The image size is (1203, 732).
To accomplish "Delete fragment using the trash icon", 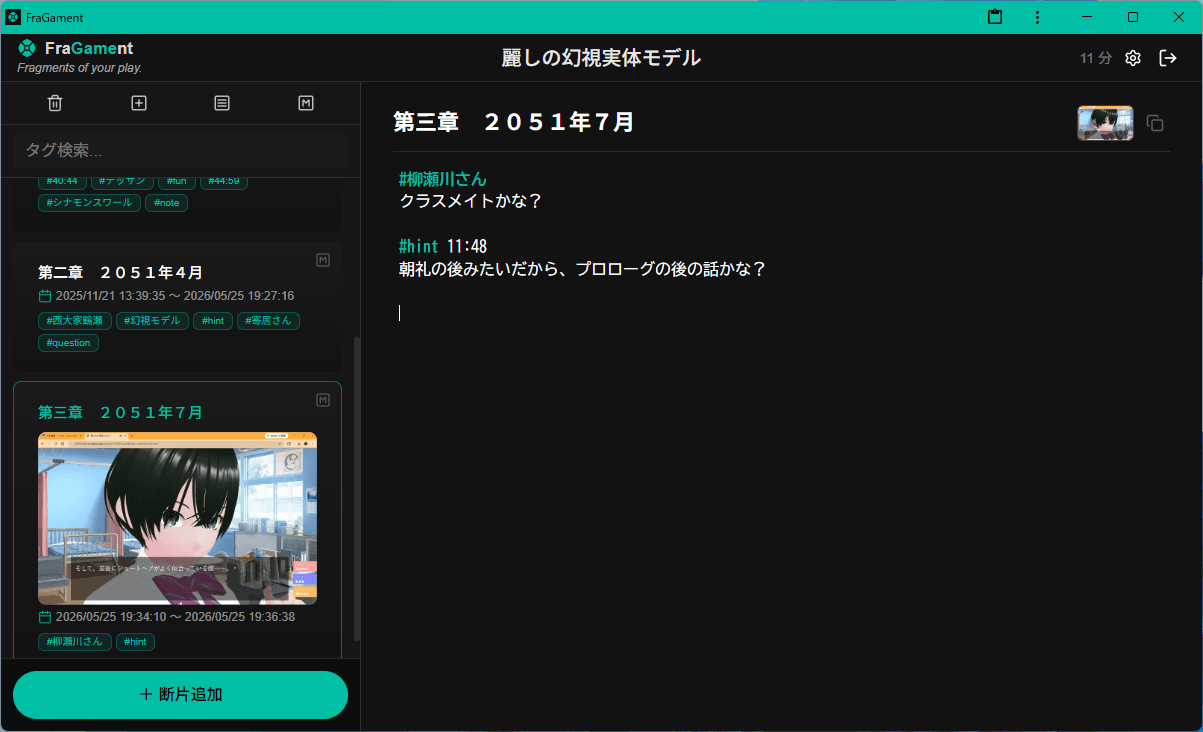I will 55,103.
